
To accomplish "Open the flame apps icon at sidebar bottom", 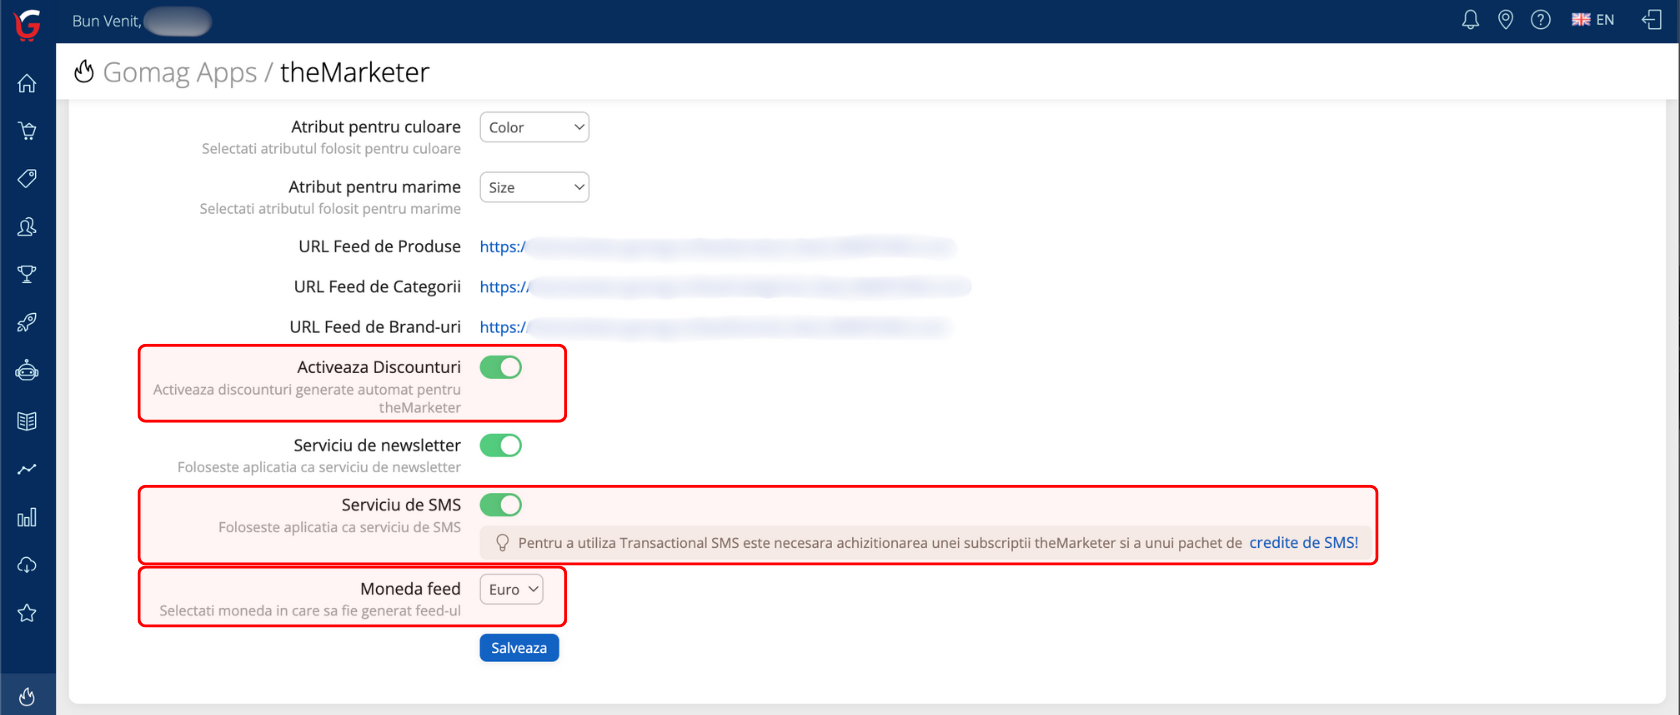I will pos(27,696).
